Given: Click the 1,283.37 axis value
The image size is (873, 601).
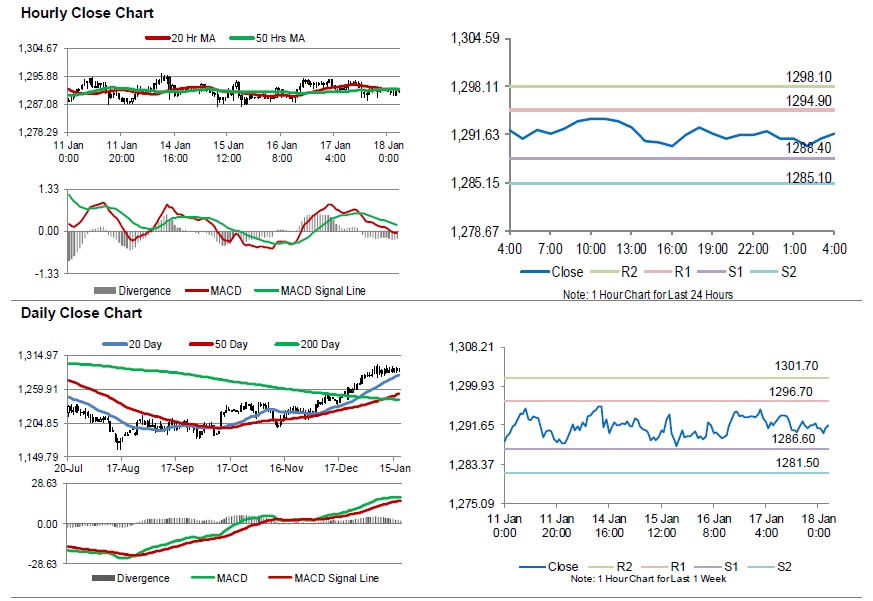Looking at the screenshot, I should click(471, 465).
